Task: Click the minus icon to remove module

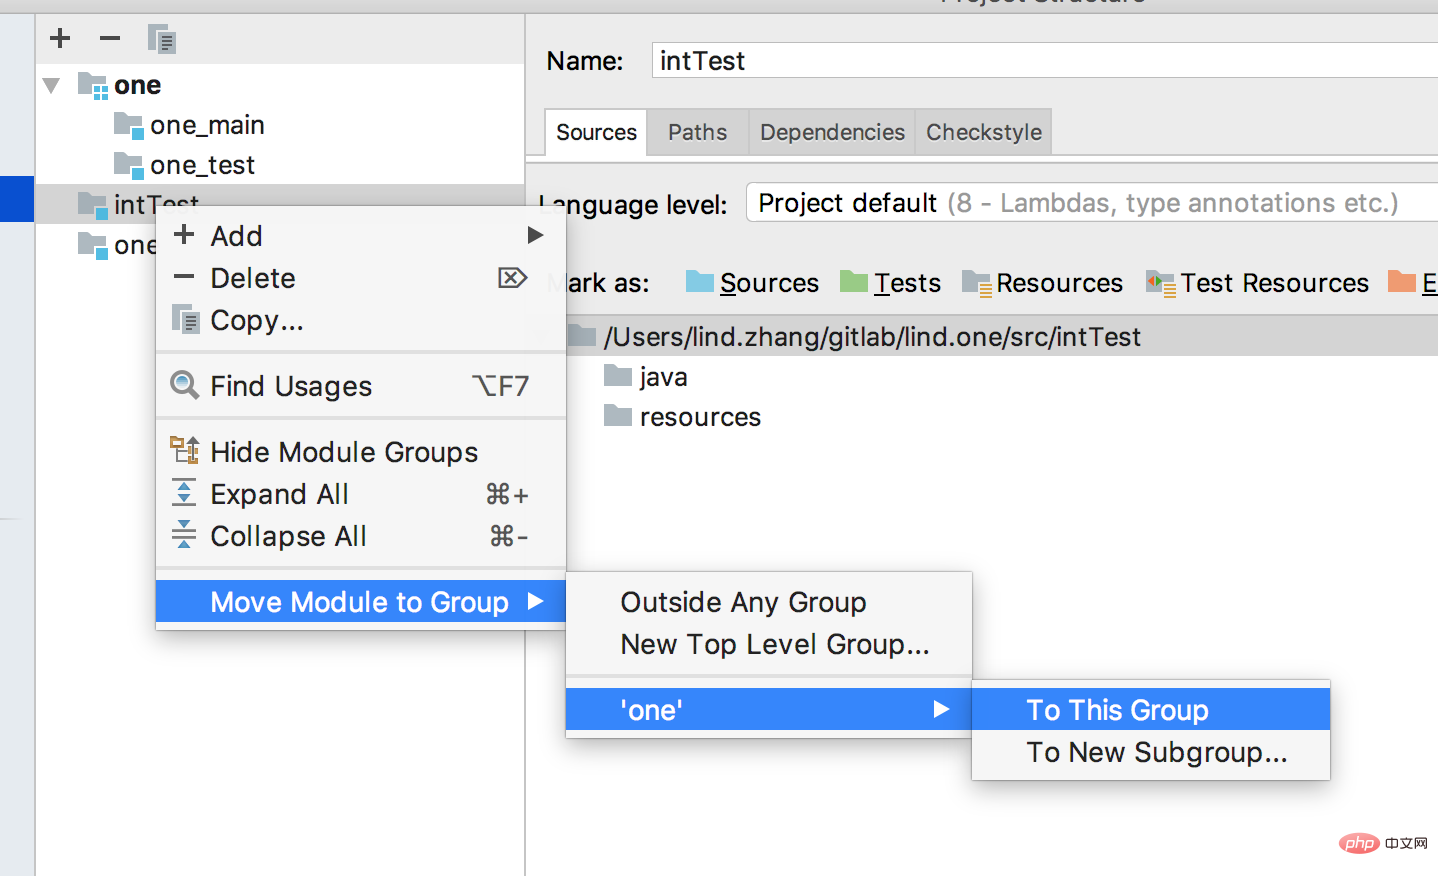Action: (110, 38)
